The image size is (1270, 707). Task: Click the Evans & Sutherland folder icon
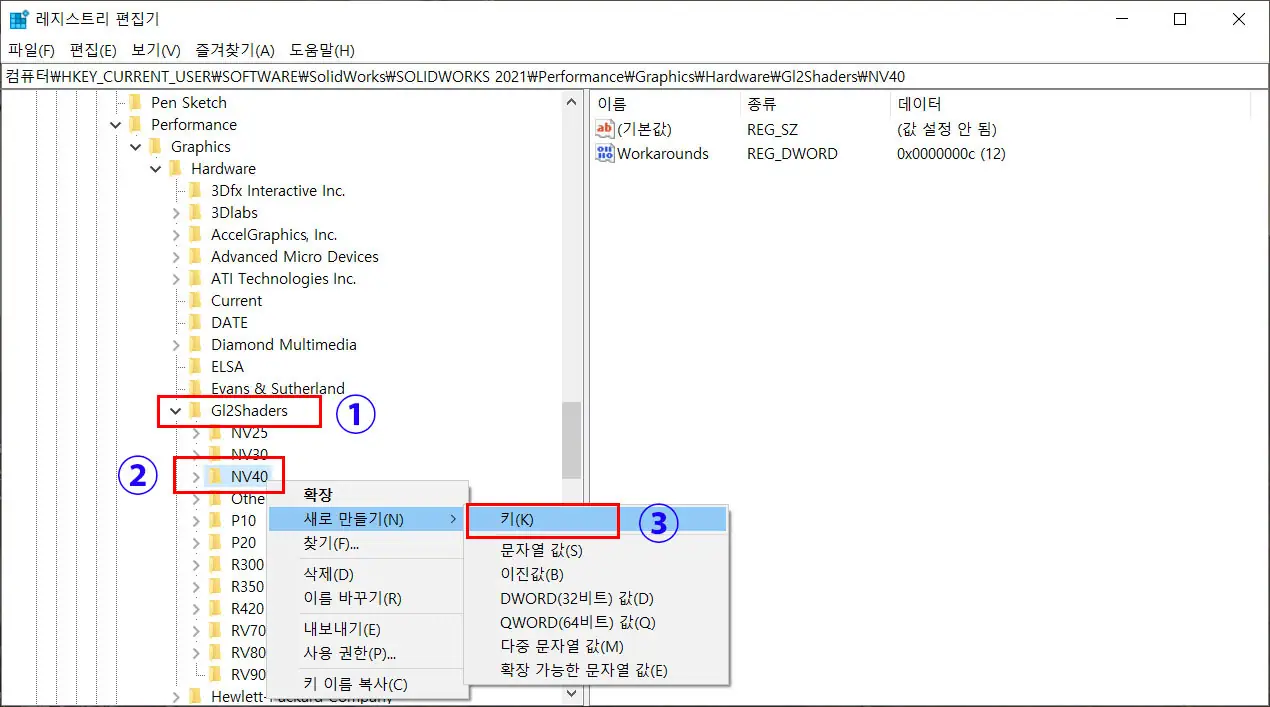195,388
